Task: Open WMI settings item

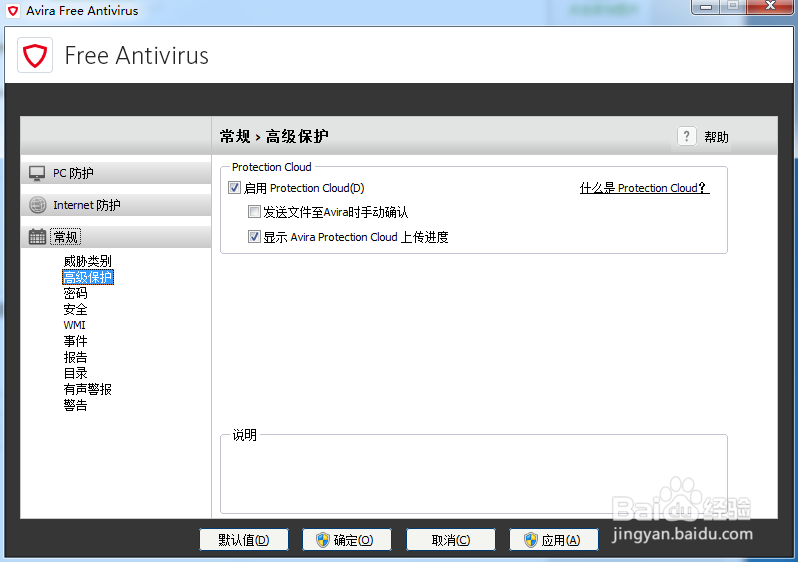Action: click(74, 325)
